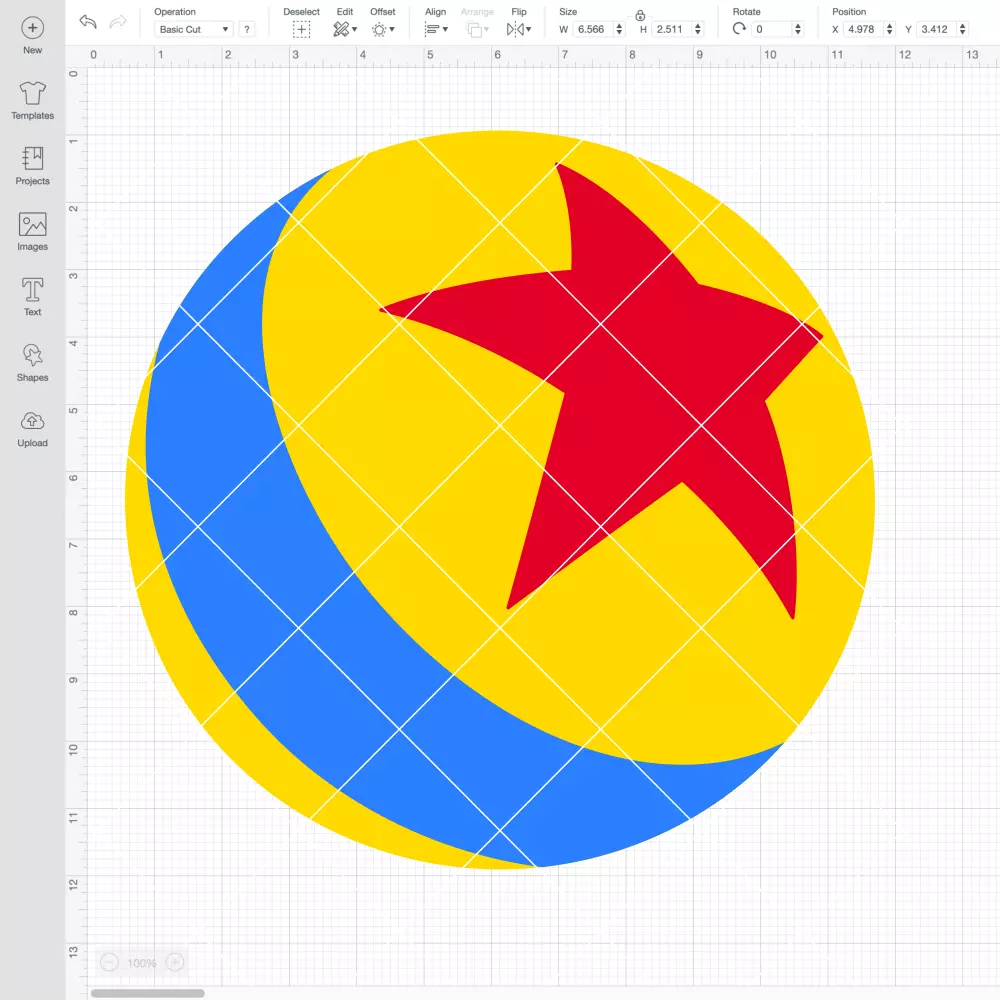This screenshot has width=1000, height=1000.
Task: Click the New project plus icon
Action: coord(33,28)
